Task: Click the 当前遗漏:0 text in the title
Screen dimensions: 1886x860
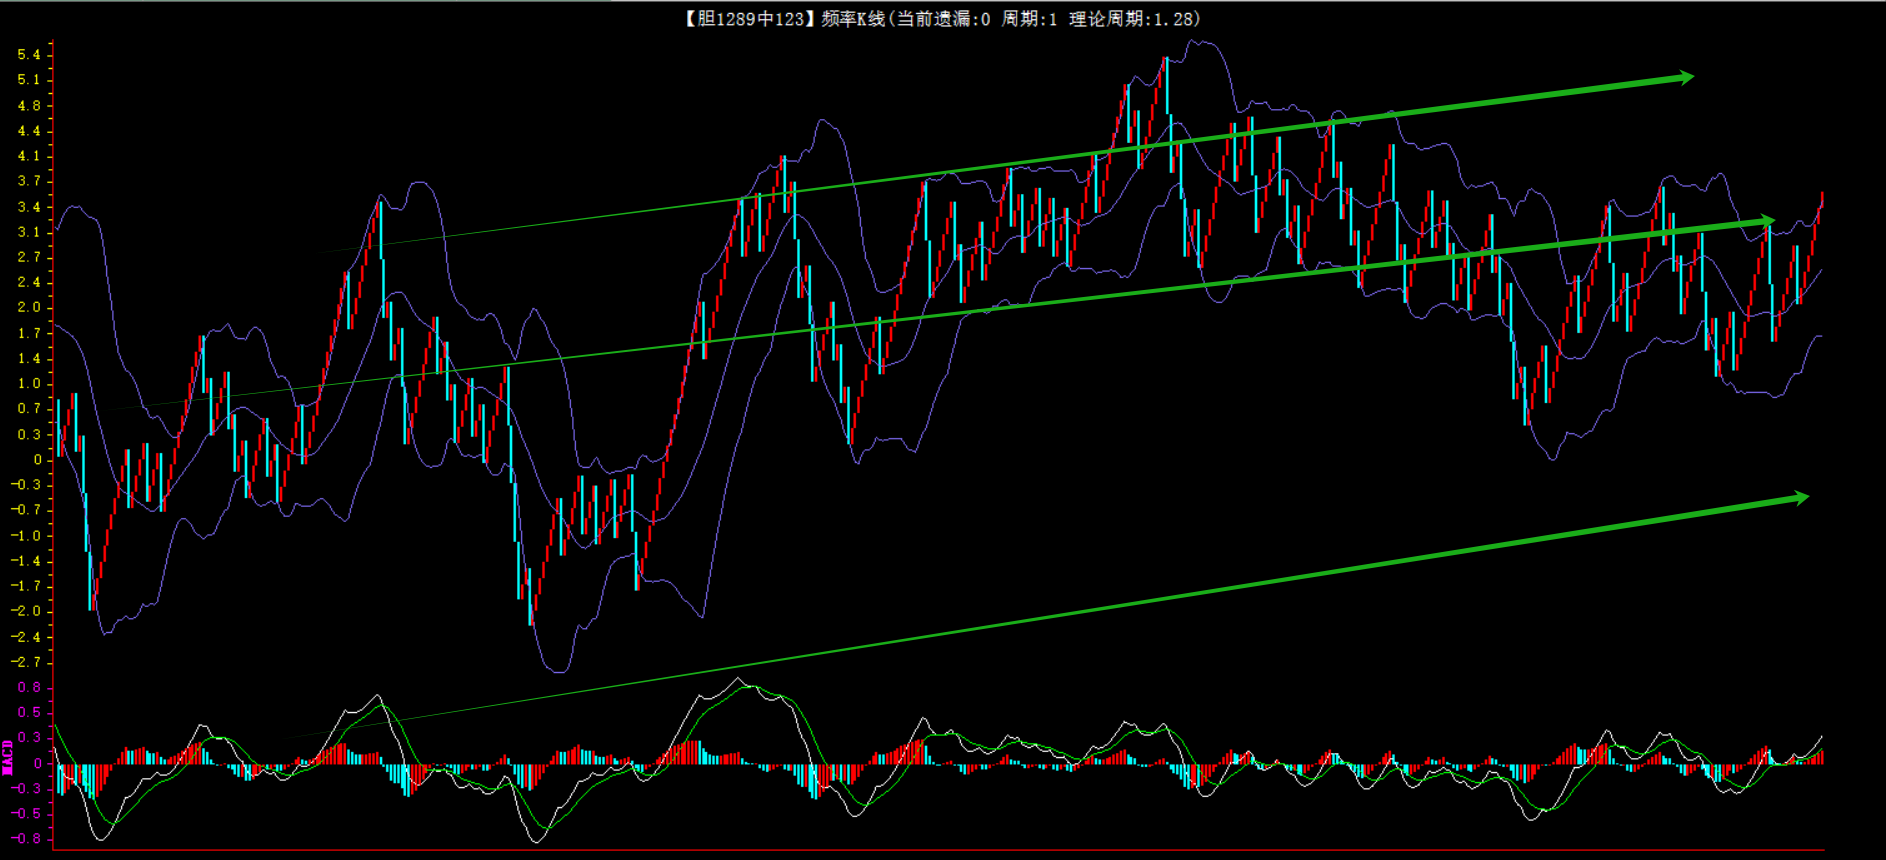Action: [x=943, y=19]
